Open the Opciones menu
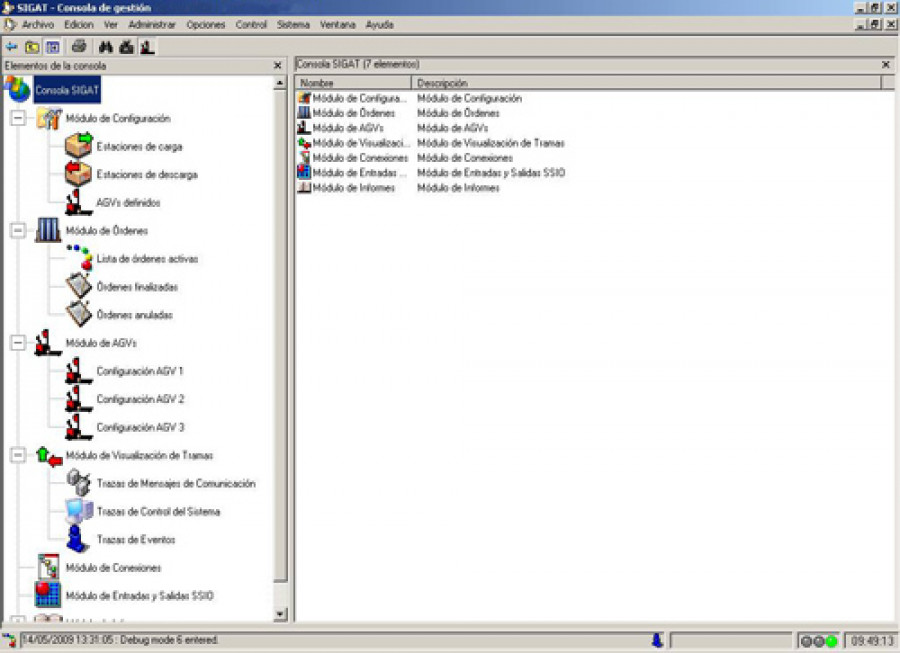The height and width of the screenshot is (653, 900). 205,25
